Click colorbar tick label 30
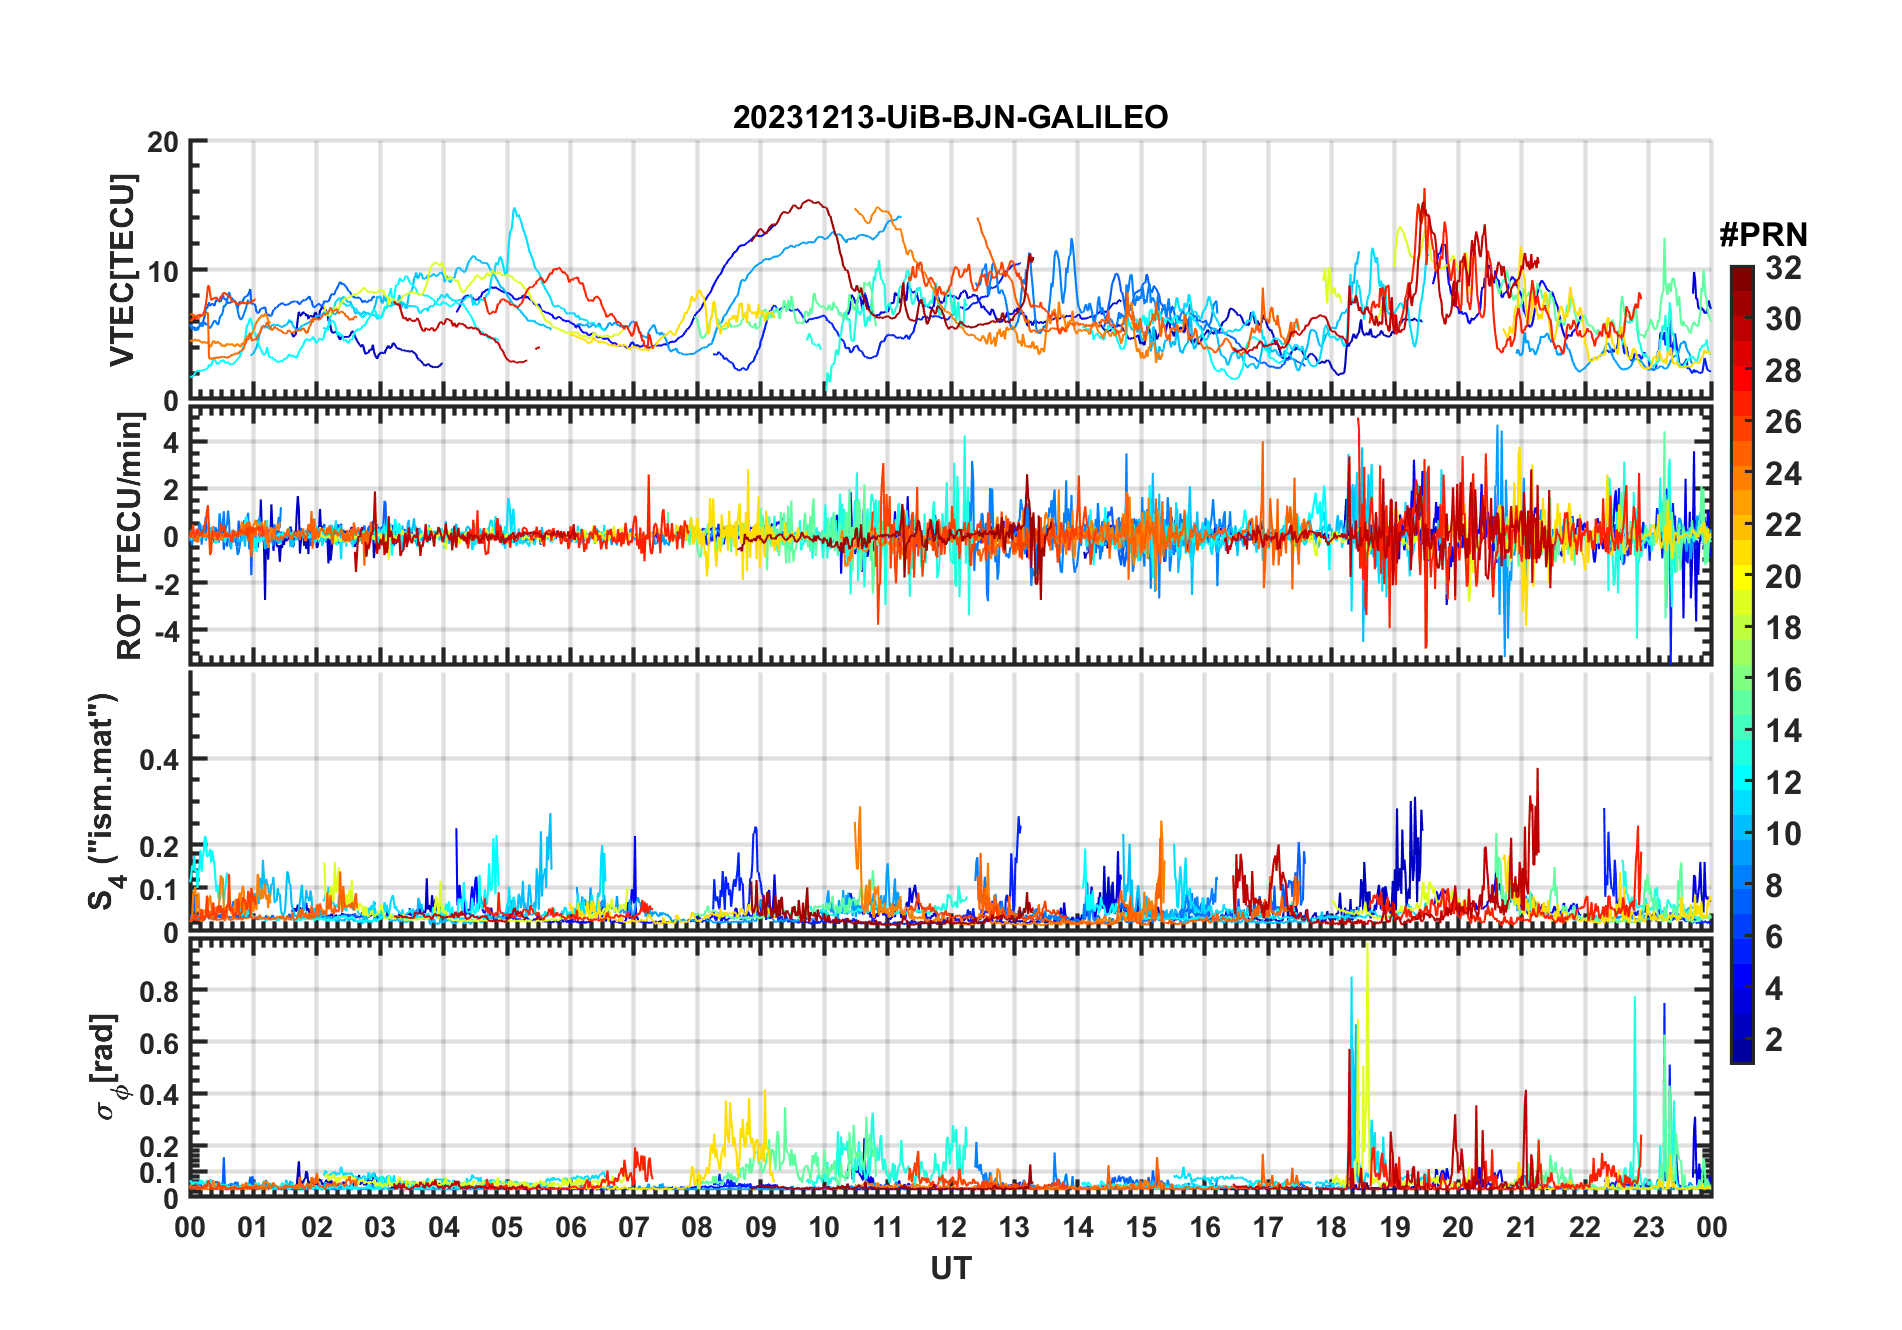The image size is (1902, 1330). (1783, 319)
